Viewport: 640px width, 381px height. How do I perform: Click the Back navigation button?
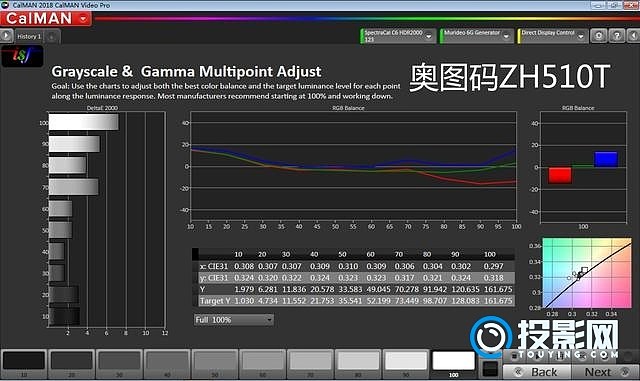tap(537, 372)
